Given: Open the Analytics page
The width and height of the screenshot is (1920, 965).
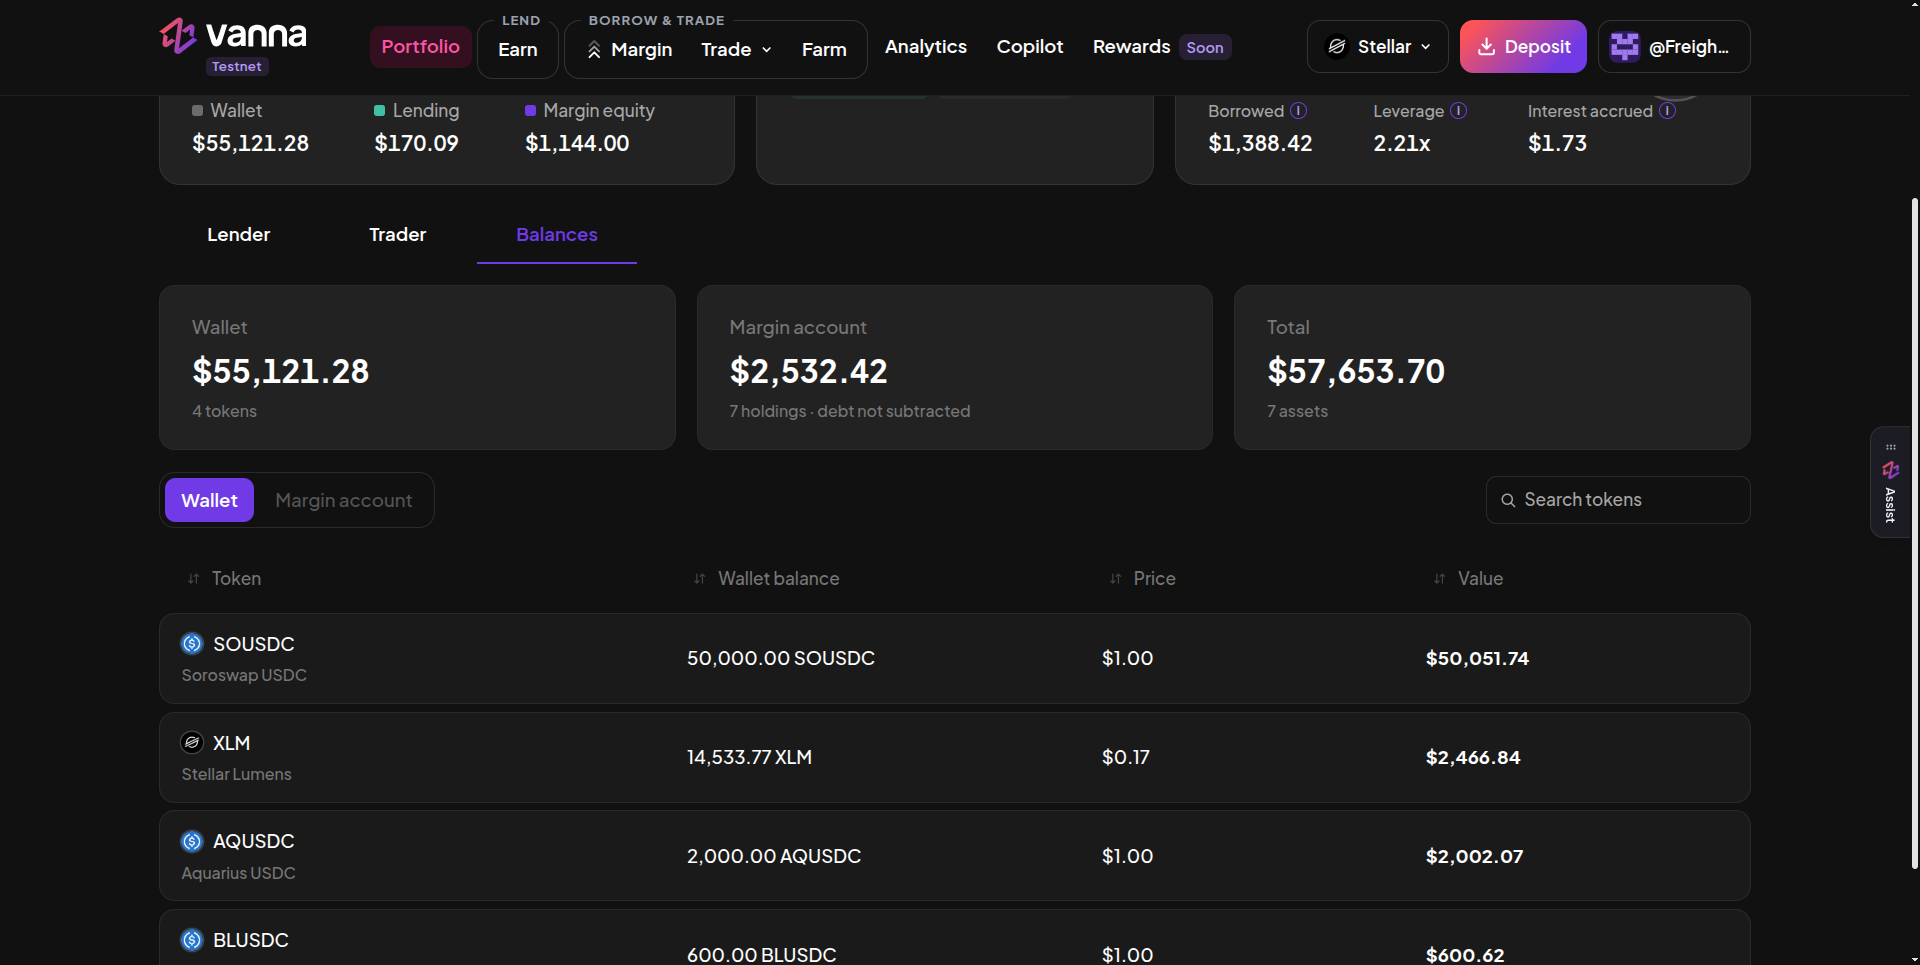Looking at the screenshot, I should click(x=926, y=47).
